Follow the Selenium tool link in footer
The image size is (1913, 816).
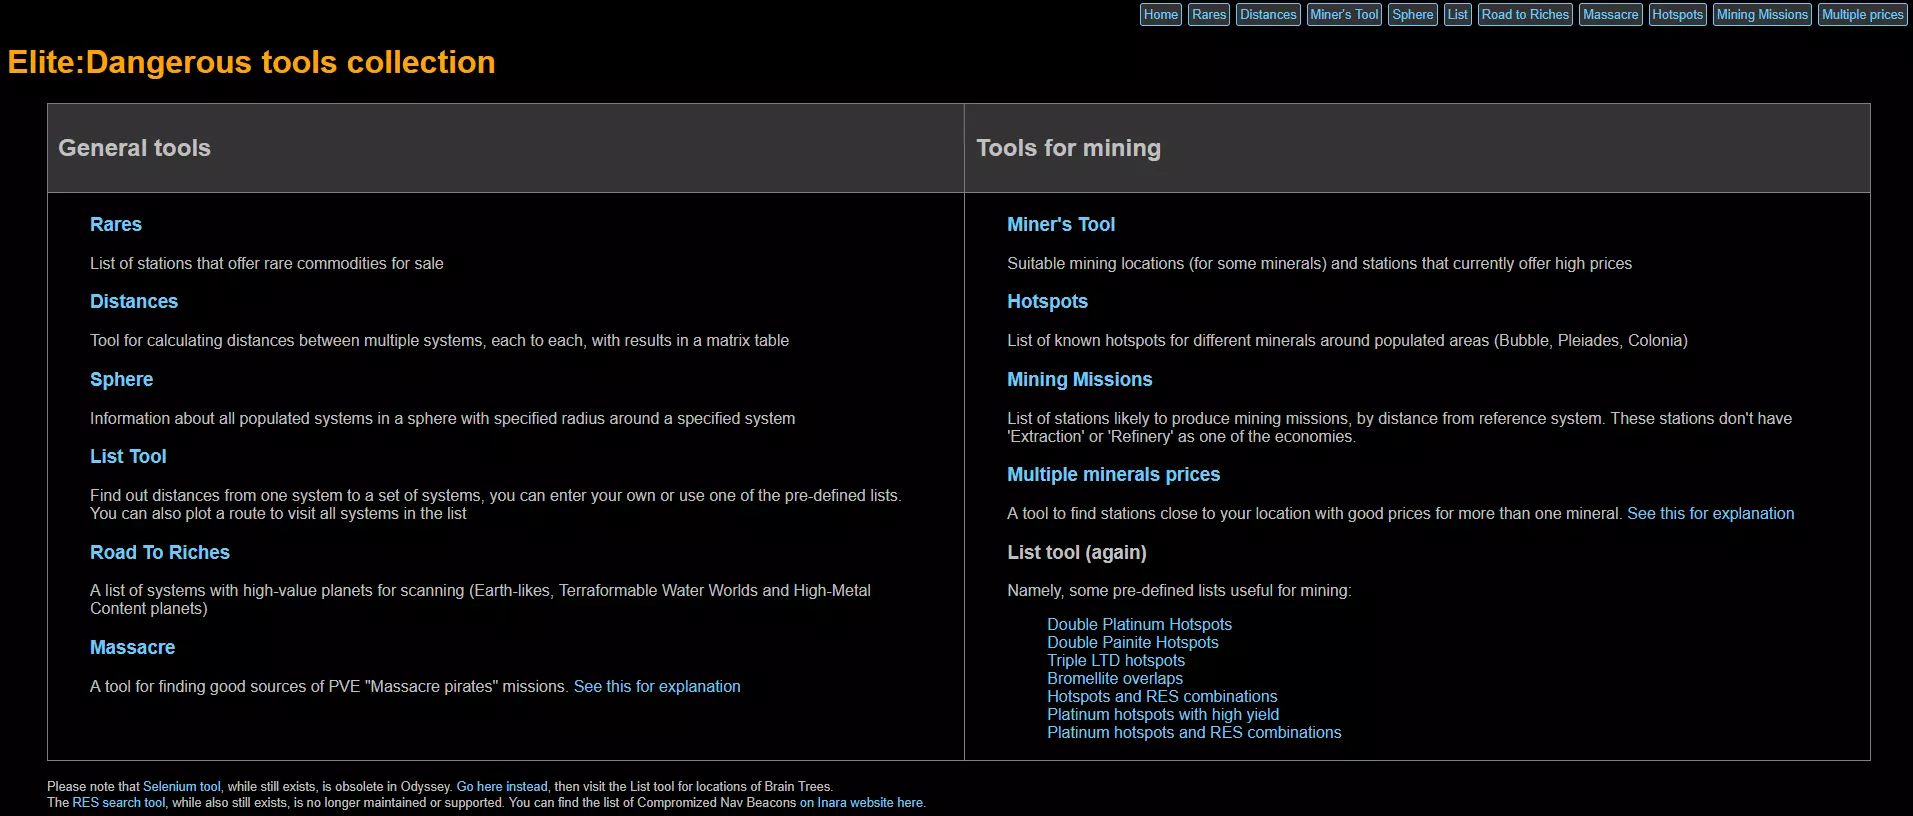click(181, 787)
